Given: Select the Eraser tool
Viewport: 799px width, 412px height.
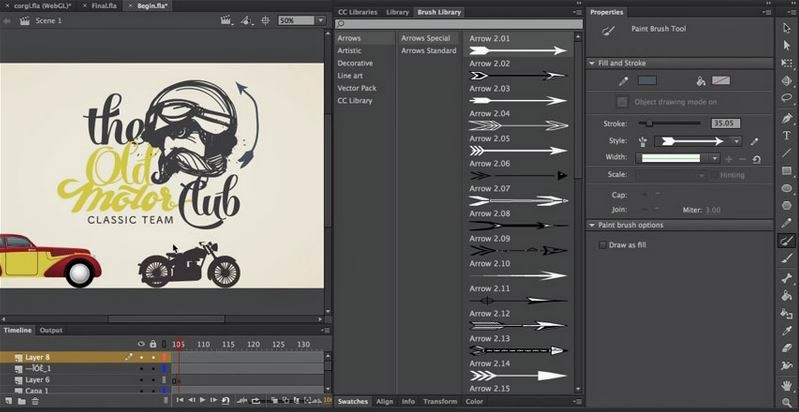Looking at the screenshot, I should 787,348.
